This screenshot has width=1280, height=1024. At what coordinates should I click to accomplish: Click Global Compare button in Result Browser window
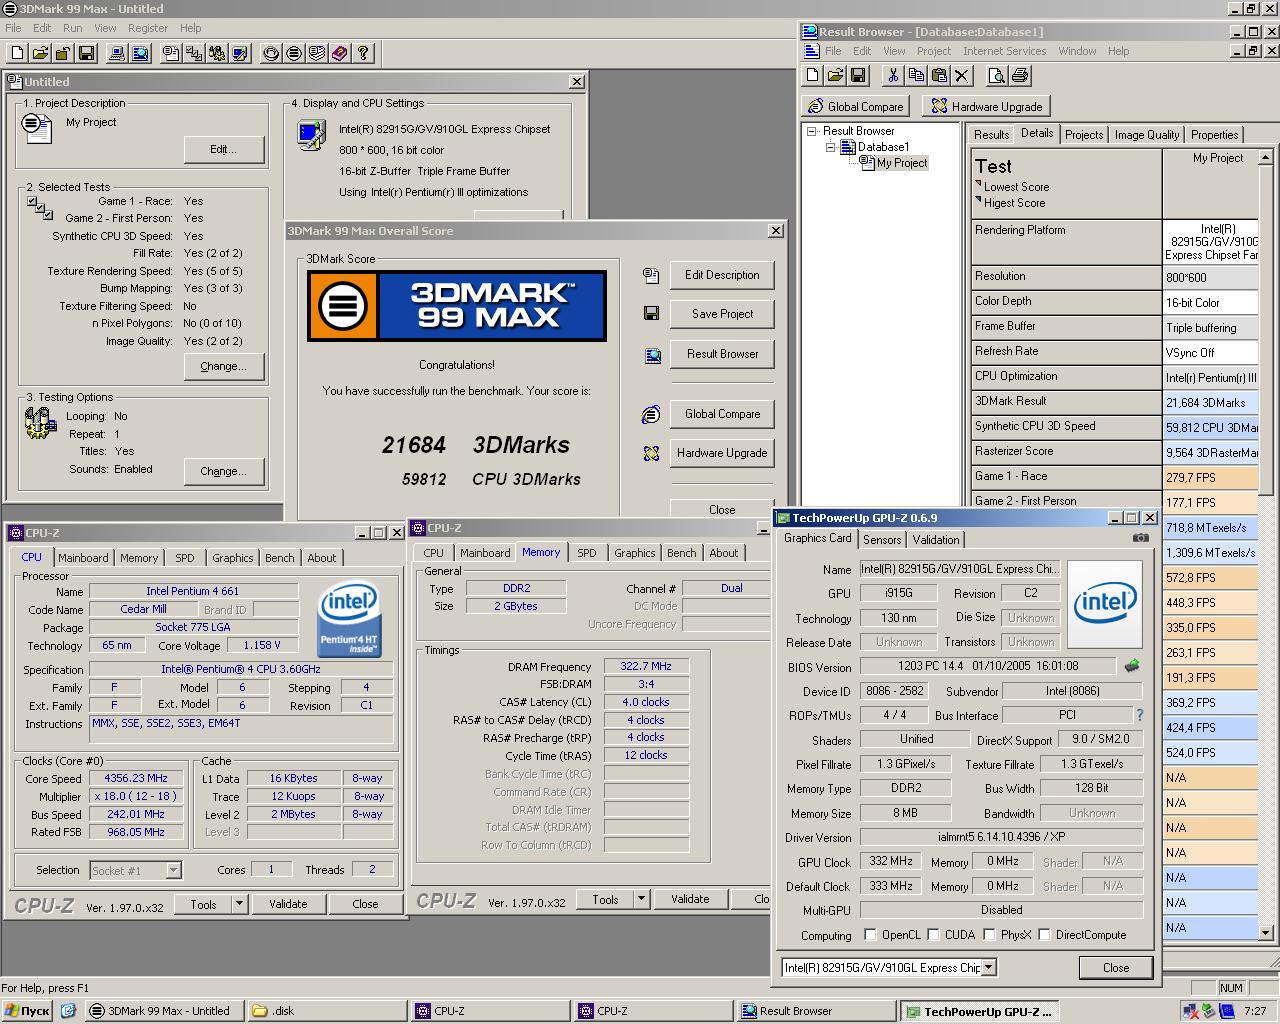coord(856,107)
